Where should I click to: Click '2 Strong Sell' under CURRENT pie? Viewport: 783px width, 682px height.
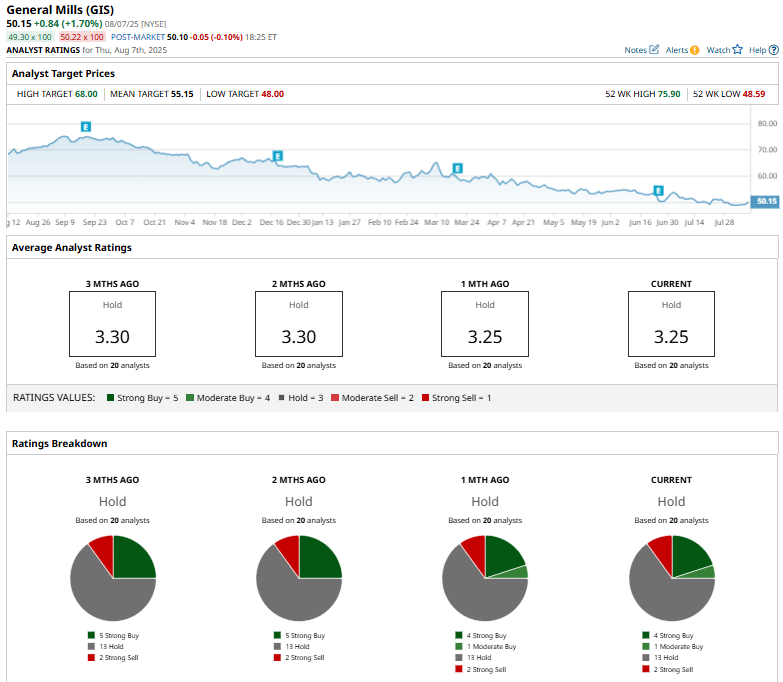point(673,670)
